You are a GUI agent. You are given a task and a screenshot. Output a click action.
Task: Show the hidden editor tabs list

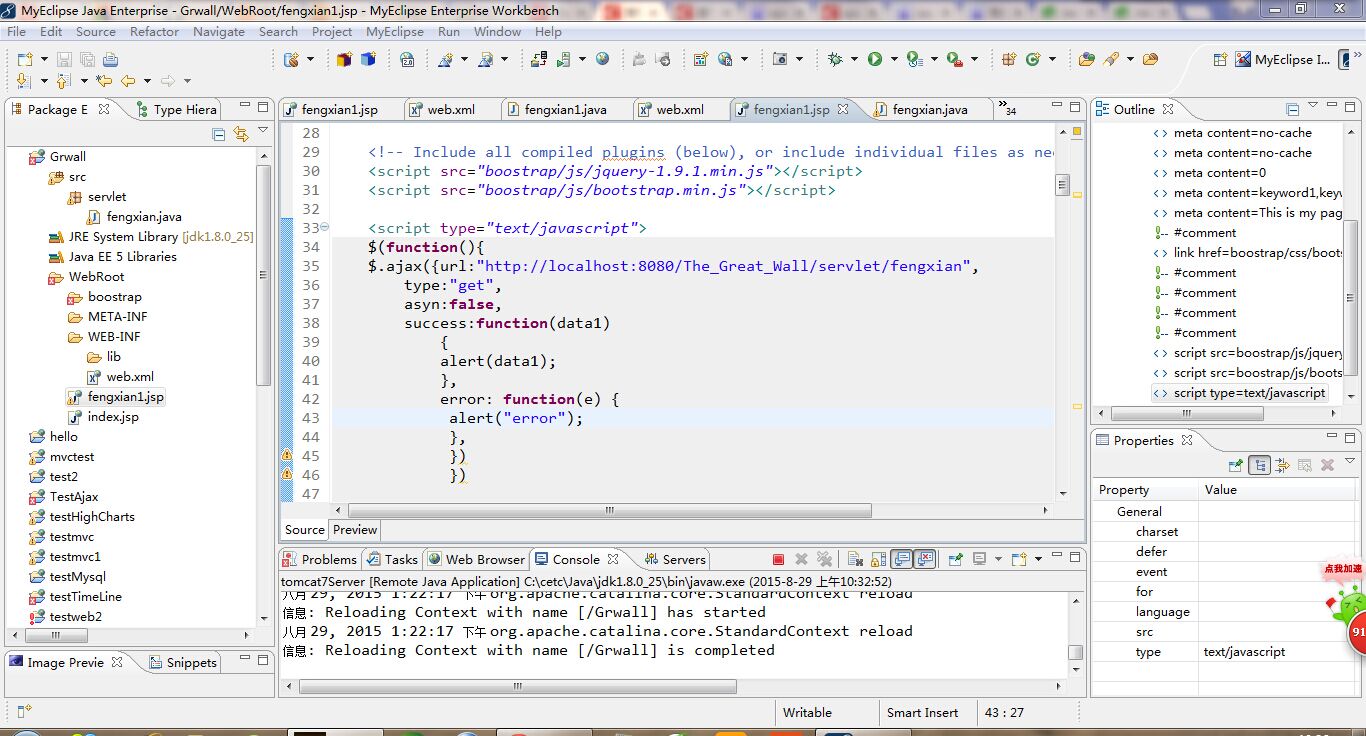[x=1007, y=109]
